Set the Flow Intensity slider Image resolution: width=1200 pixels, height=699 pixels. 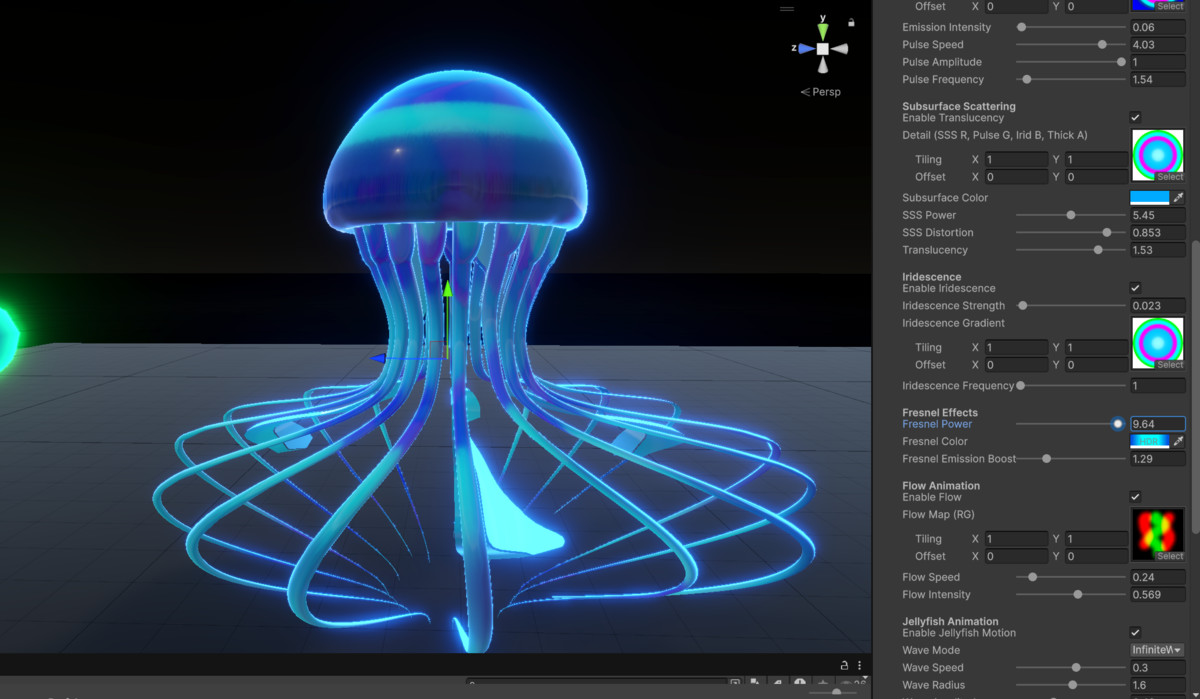pos(1071,595)
